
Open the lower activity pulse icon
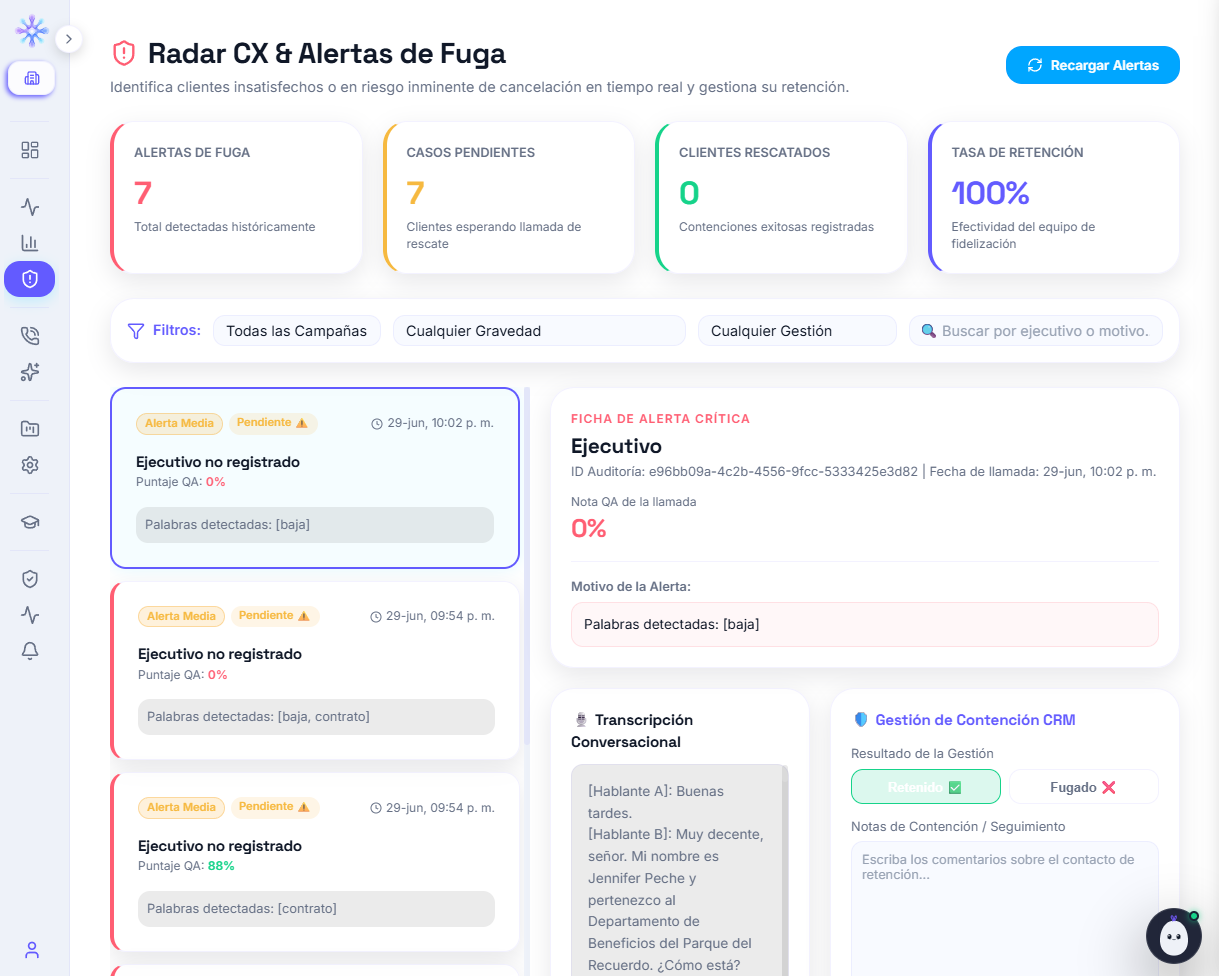(x=30, y=615)
